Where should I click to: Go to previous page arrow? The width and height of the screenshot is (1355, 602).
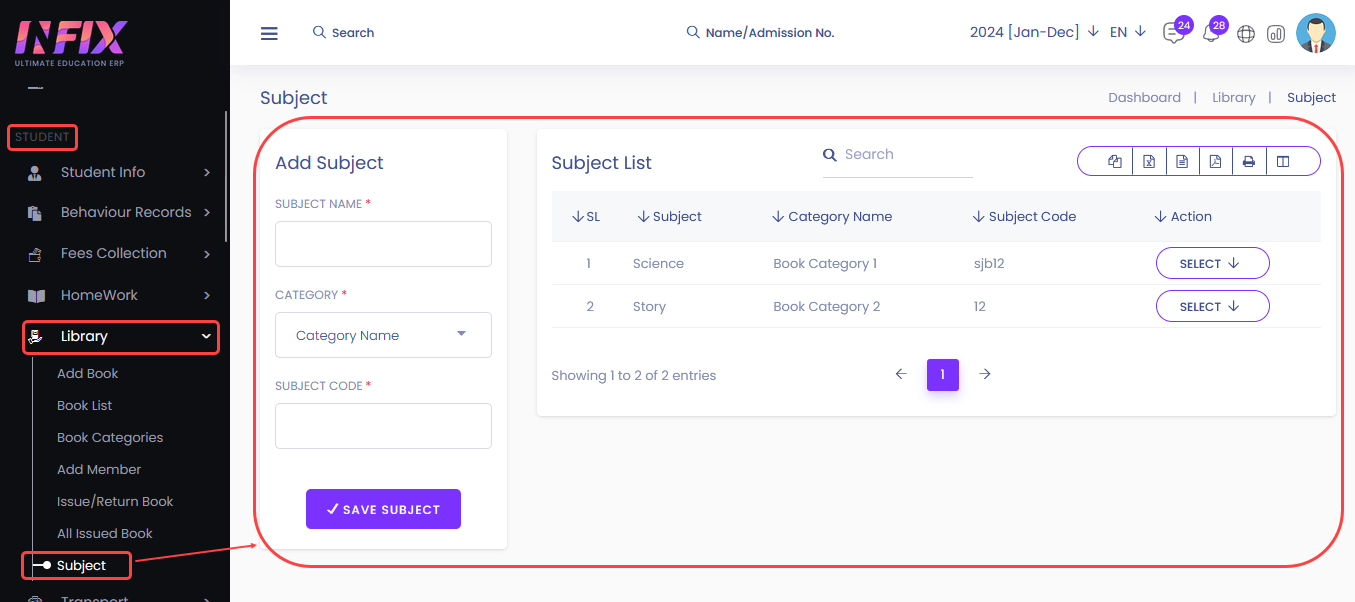click(x=900, y=374)
